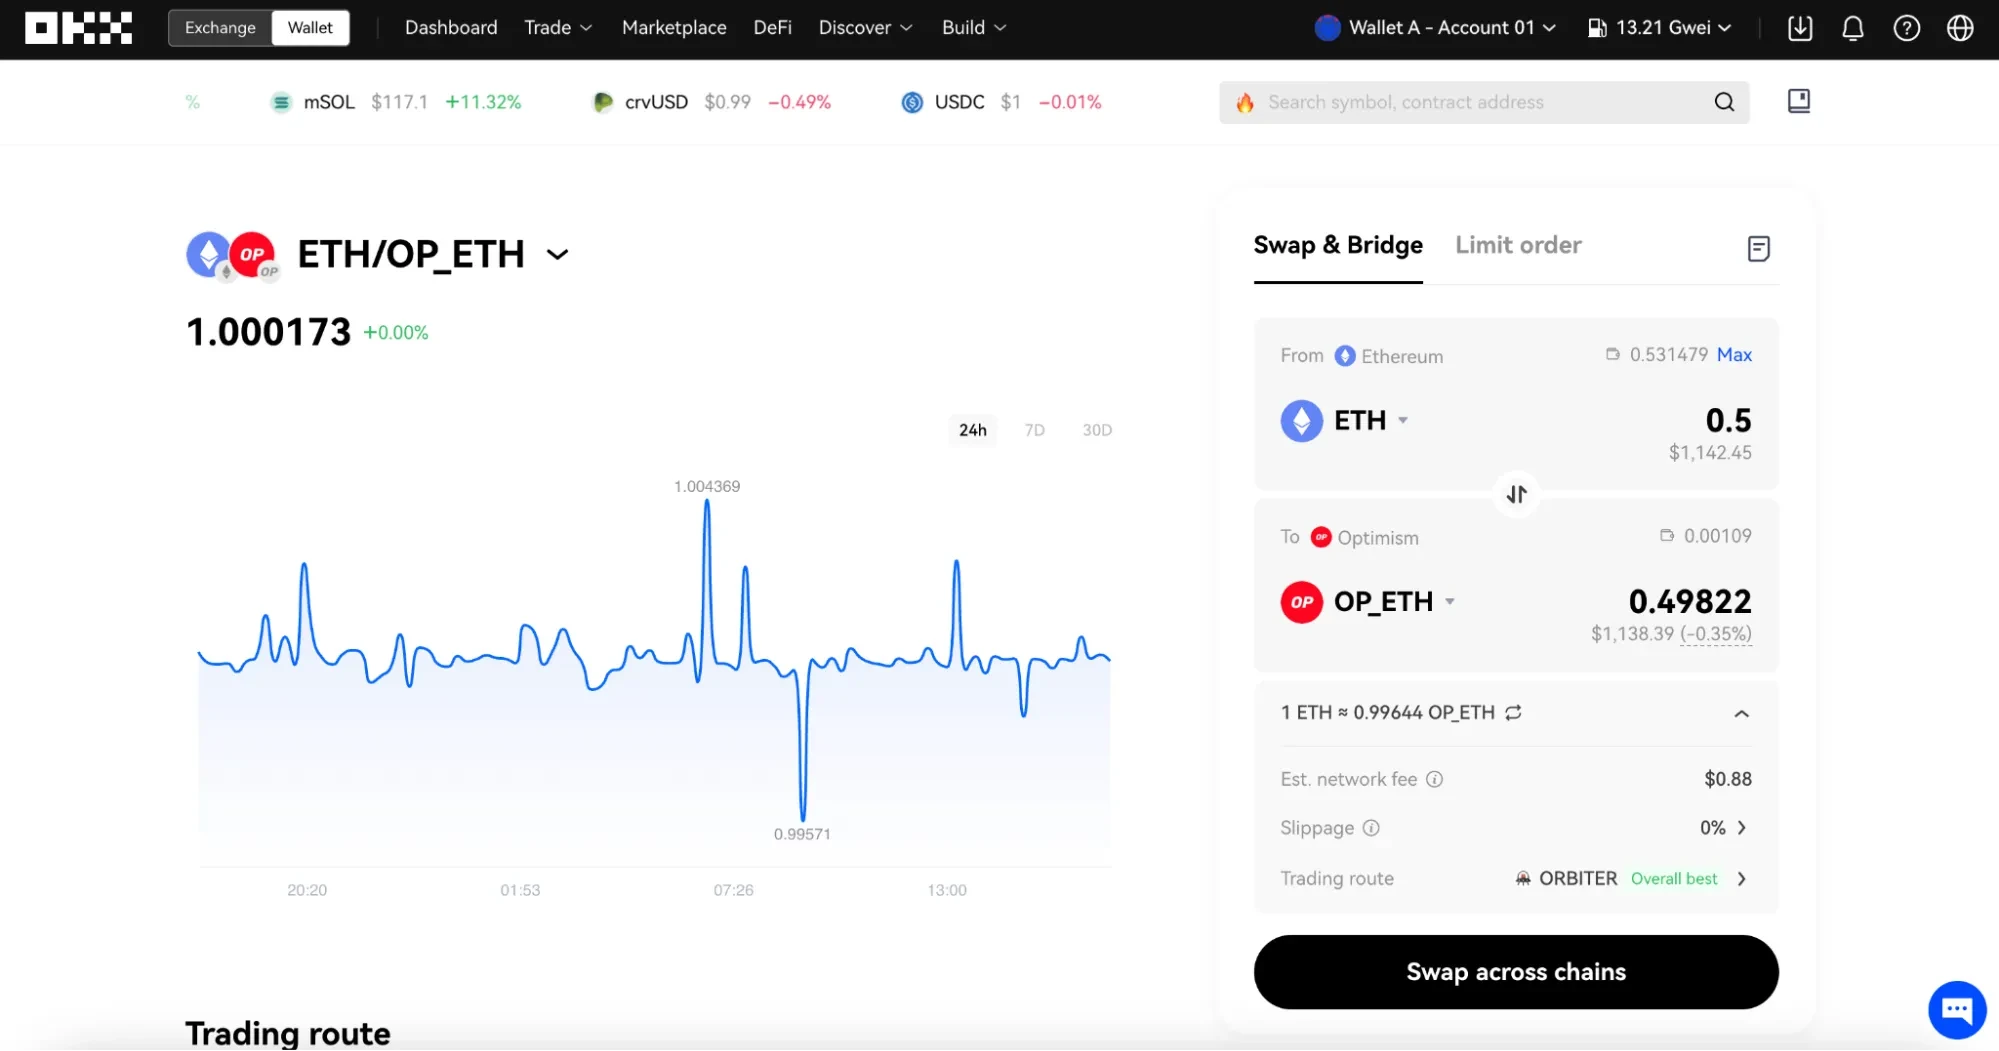Image resolution: width=1999 pixels, height=1051 pixels.
Task: Open the notifications bell
Action: coord(1852,28)
